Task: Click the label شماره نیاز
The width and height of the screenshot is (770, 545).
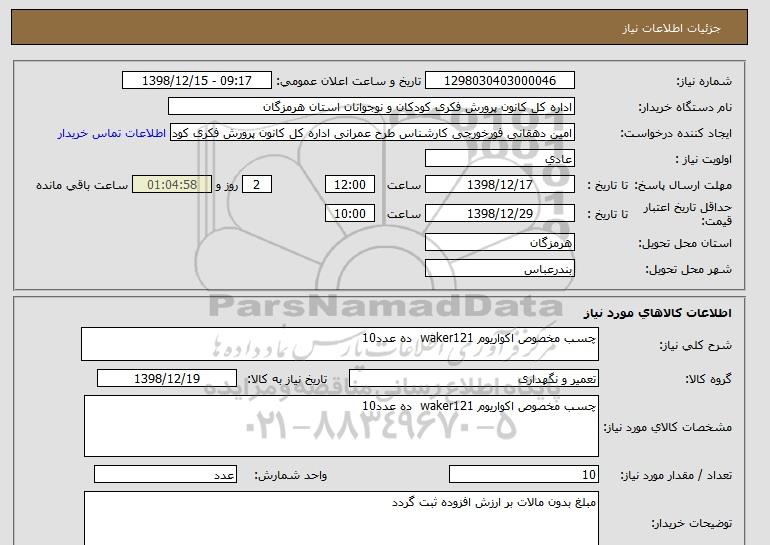Action: 704,81
